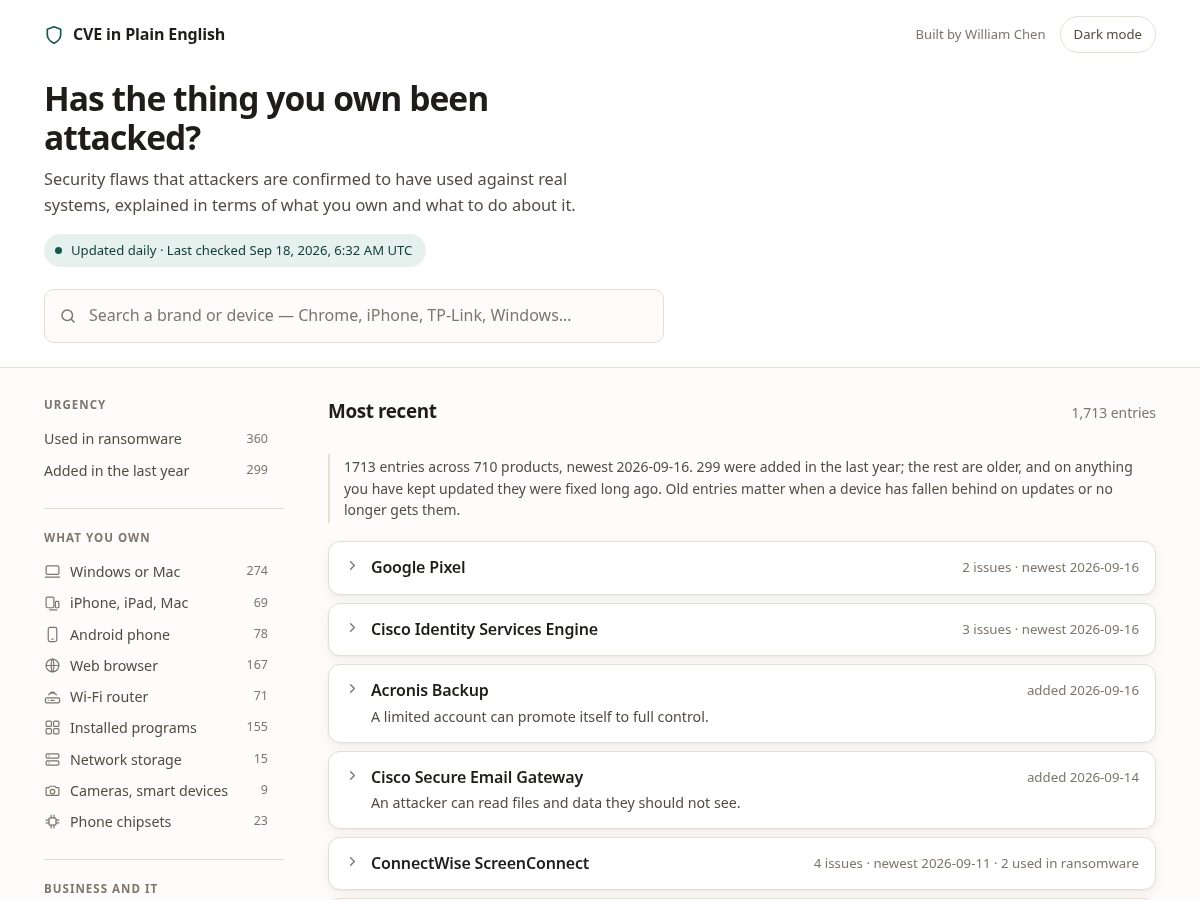The height and width of the screenshot is (900, 1200).
Task: Select the Installed programs filter
Action: [156, 728]
